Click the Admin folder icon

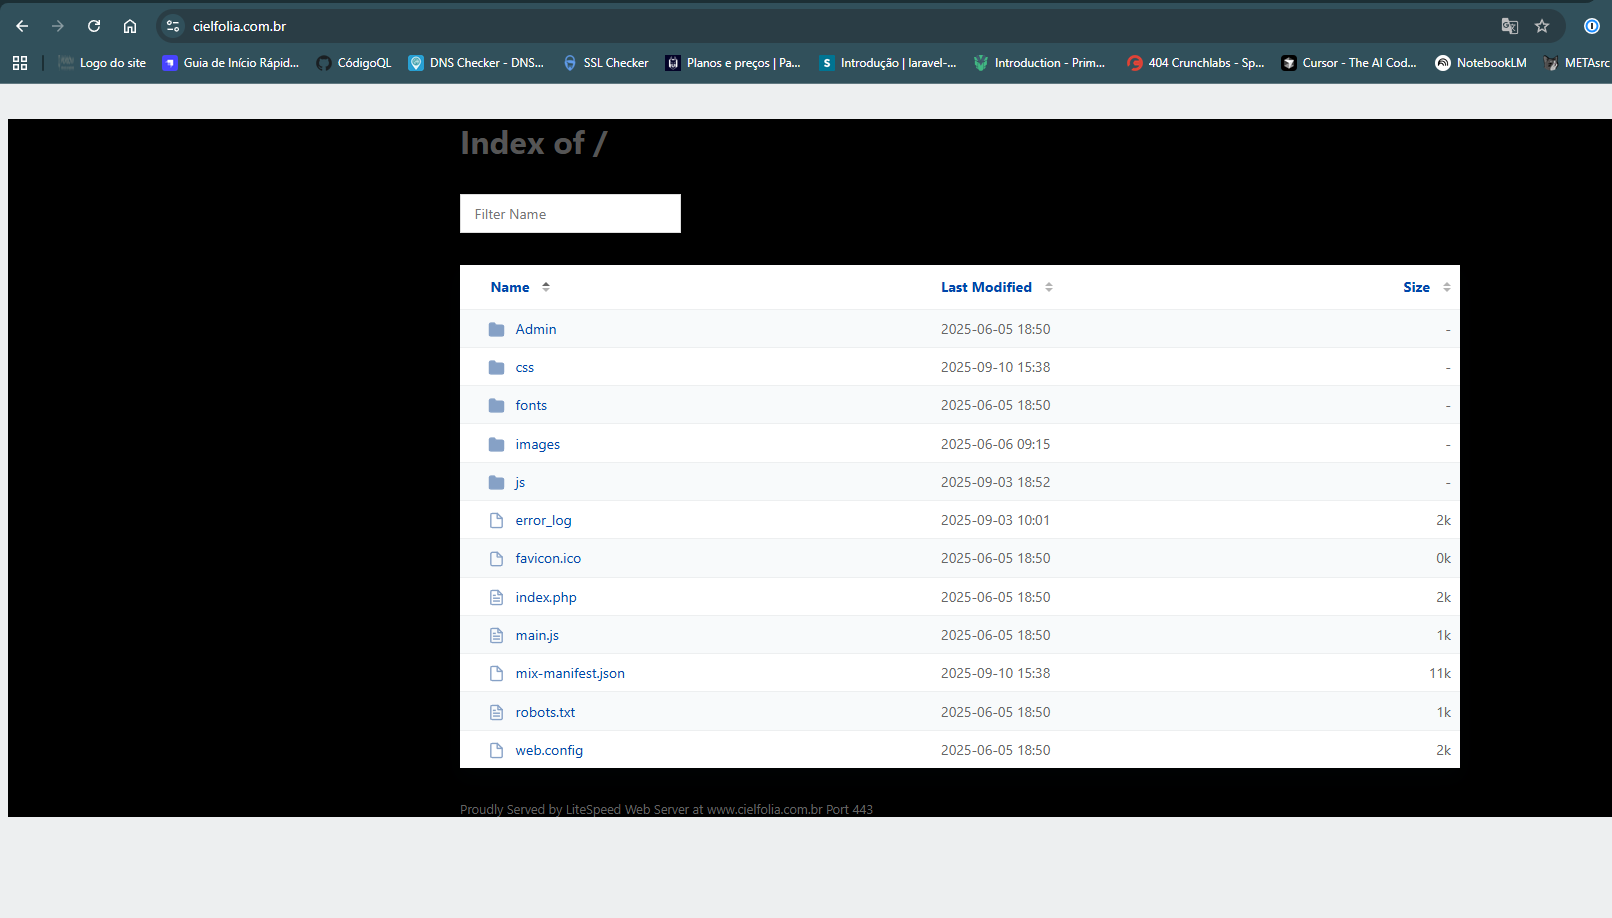tap(496, 329)
